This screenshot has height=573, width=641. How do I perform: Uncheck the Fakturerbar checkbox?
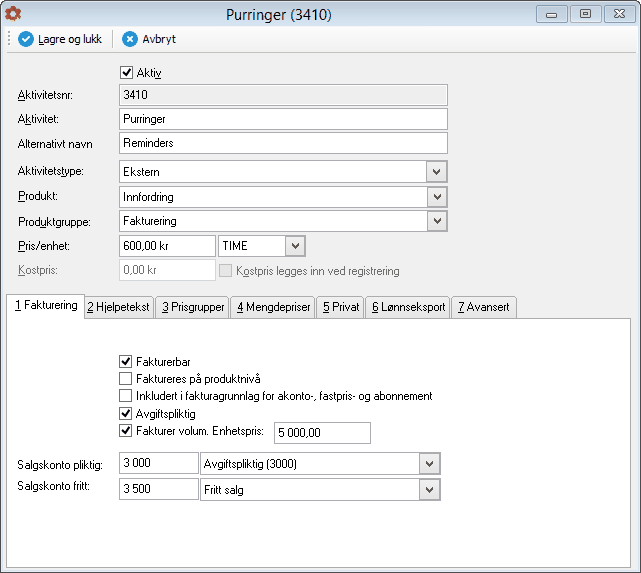pos(126,362)
